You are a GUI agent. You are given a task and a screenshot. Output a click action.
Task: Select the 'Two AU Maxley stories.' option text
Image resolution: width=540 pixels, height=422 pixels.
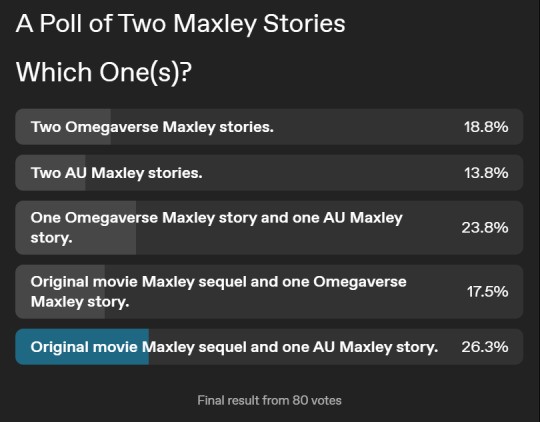(x=116, y=173)
